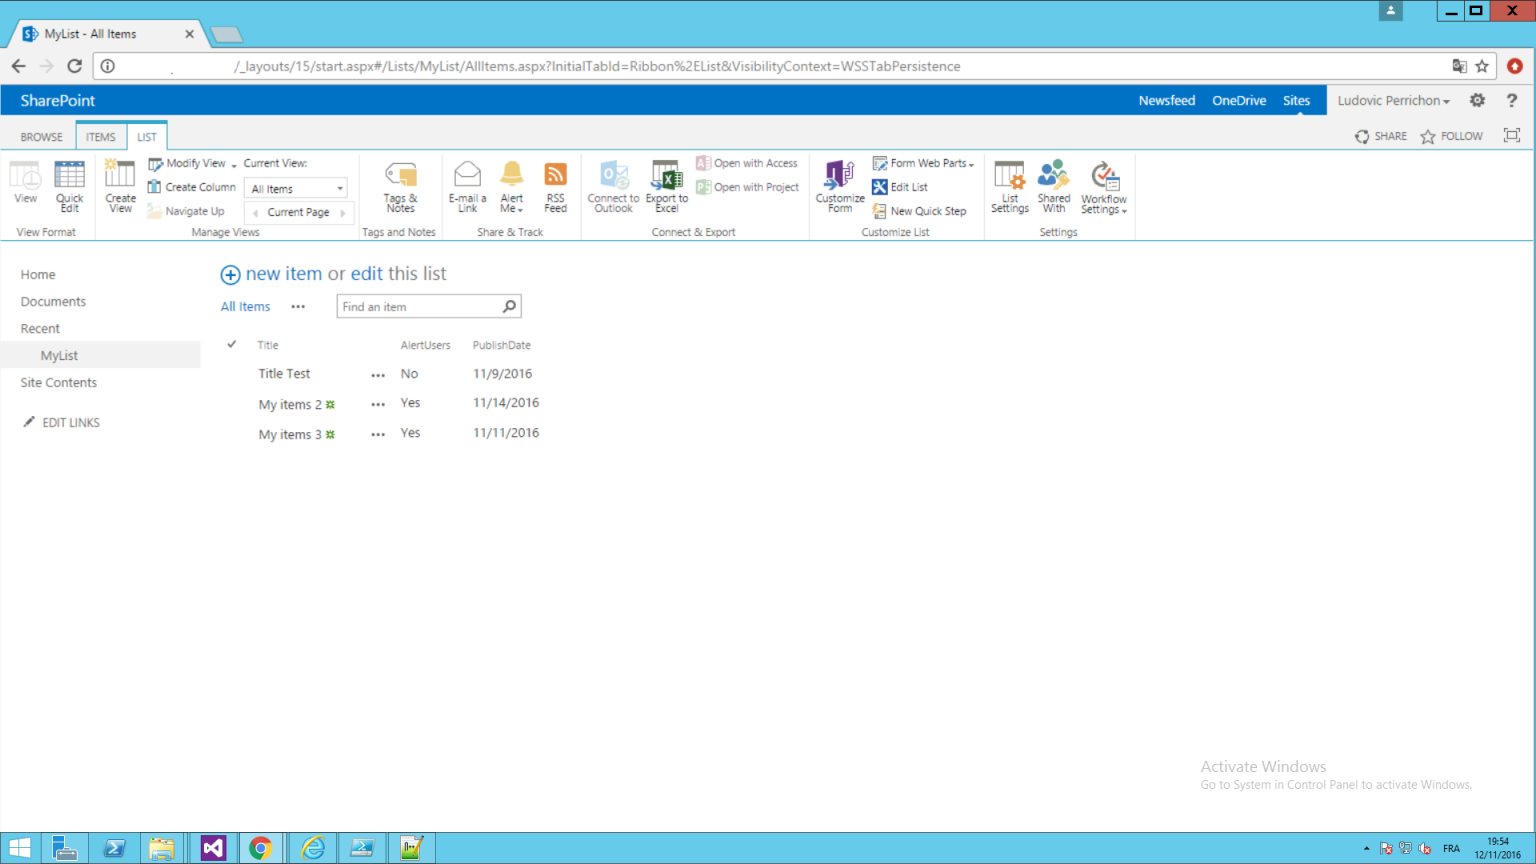Open List Settings in ribbon
This screenshot has height=864, width=1536.
click(x=1009, y=186)
